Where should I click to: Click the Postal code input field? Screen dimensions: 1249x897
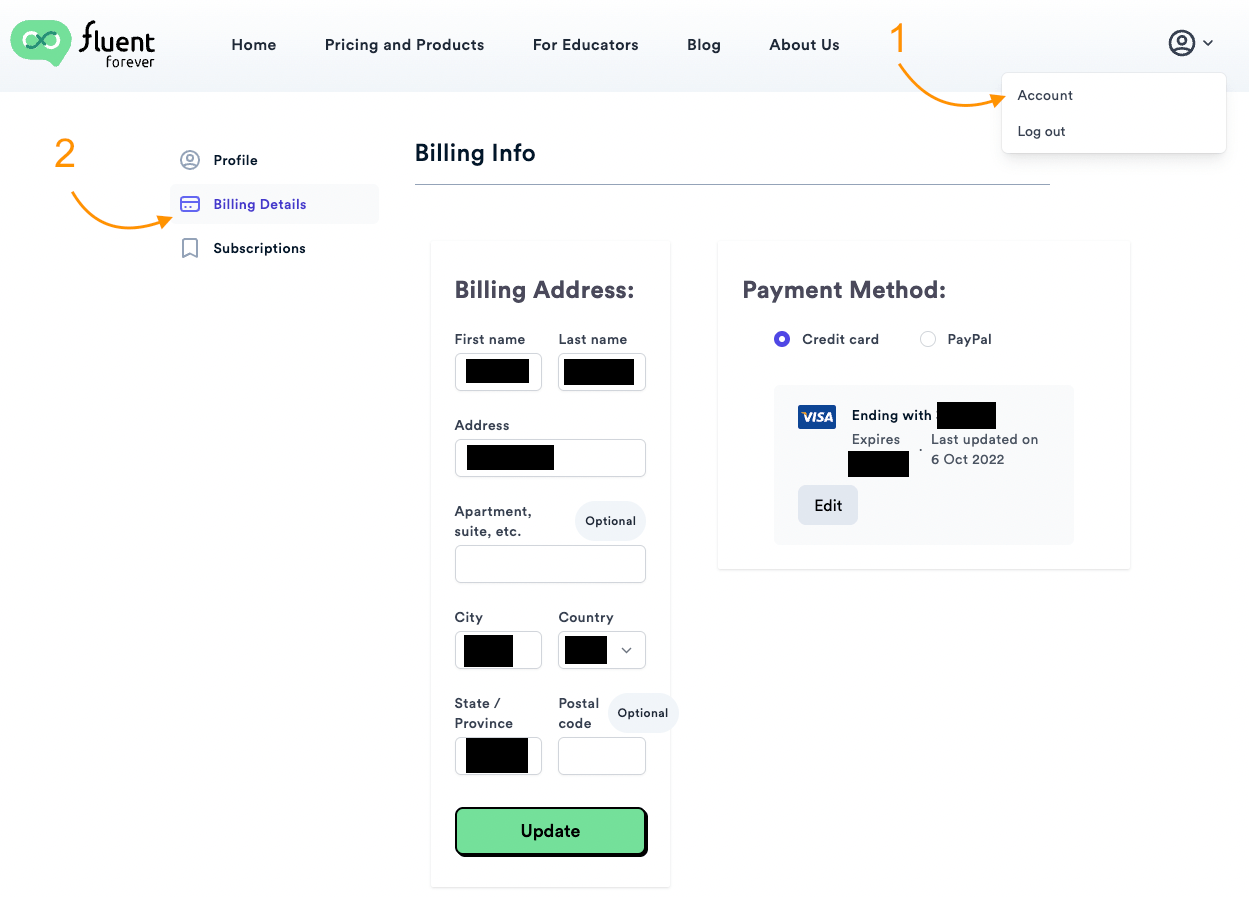601,756
